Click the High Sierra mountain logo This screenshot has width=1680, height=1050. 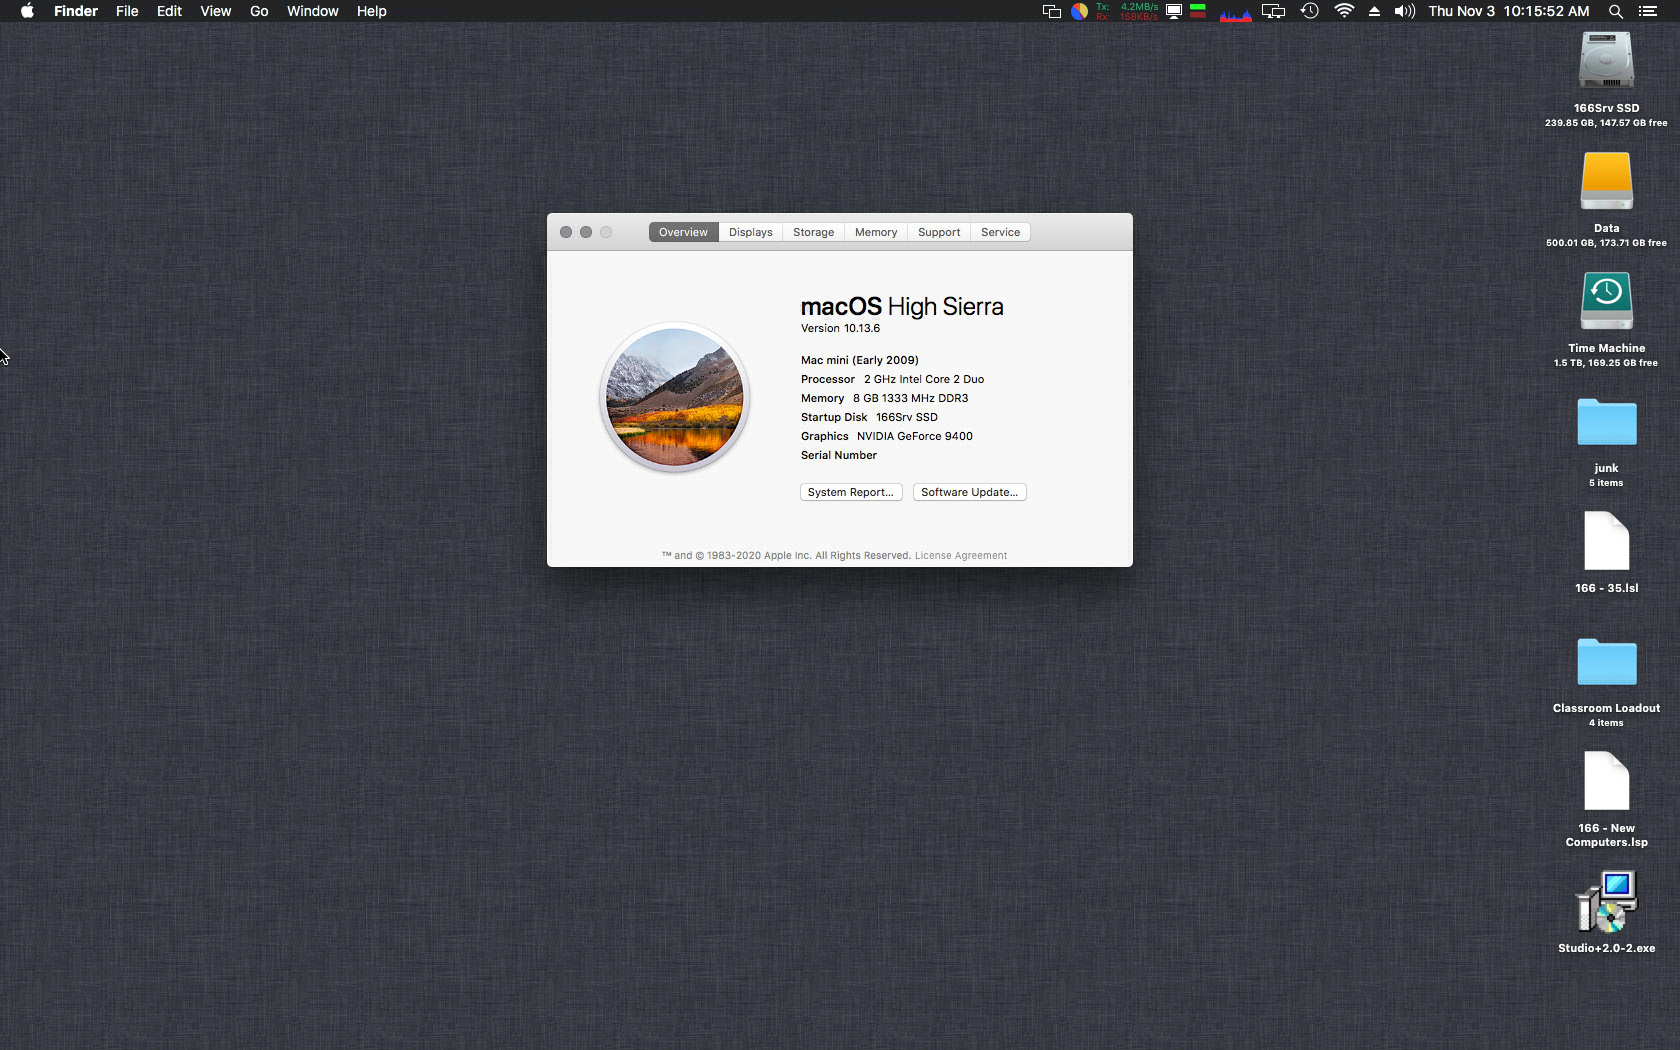(x=675, y=397)
